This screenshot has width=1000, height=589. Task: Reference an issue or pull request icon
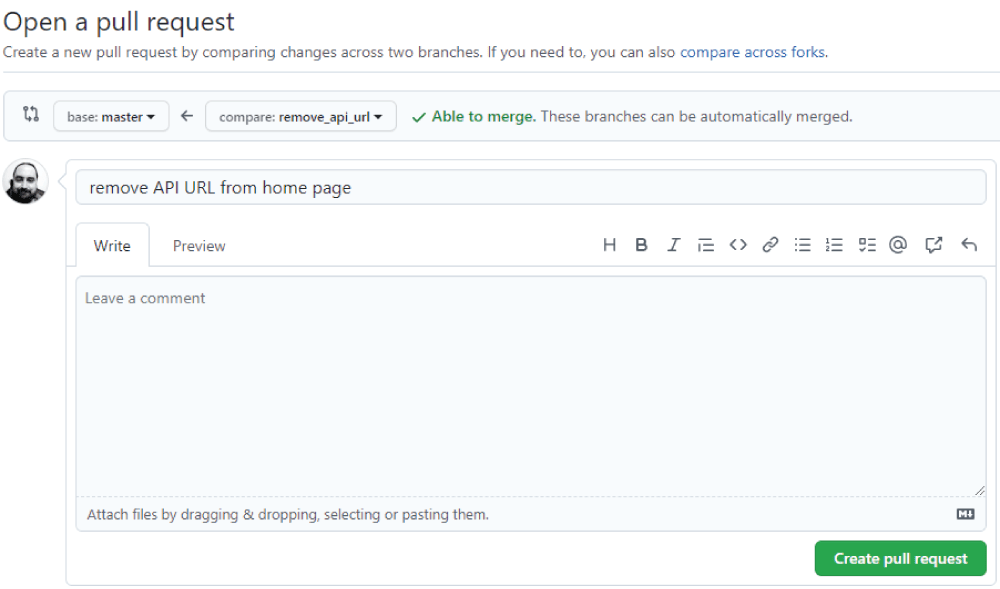pyautogui.click(x=934, y=245)
